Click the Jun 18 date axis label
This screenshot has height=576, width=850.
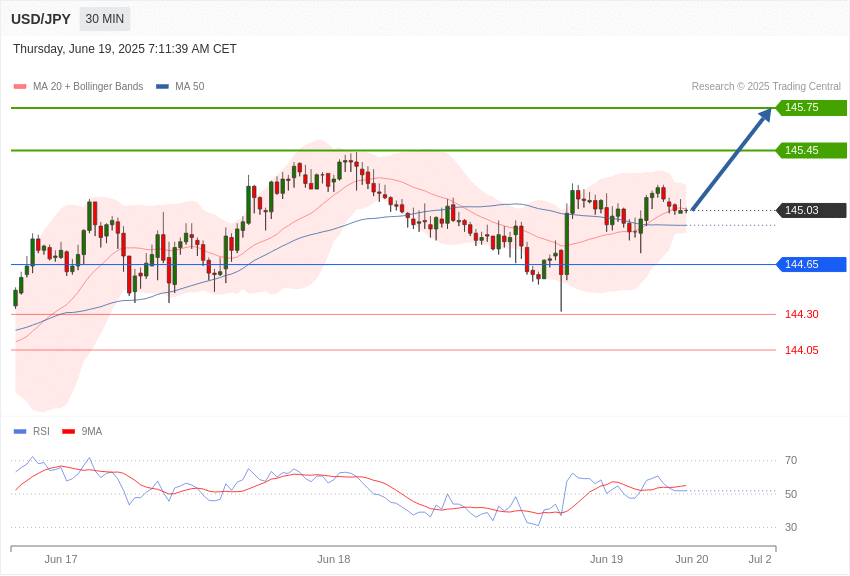pos(333,559)
